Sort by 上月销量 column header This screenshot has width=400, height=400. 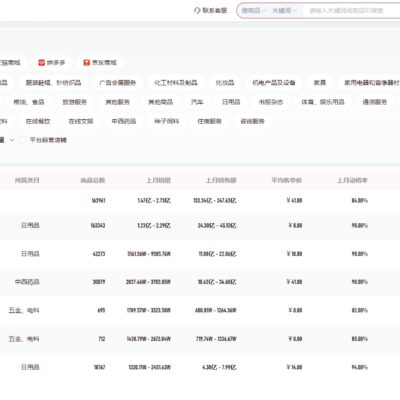point(159,180)
